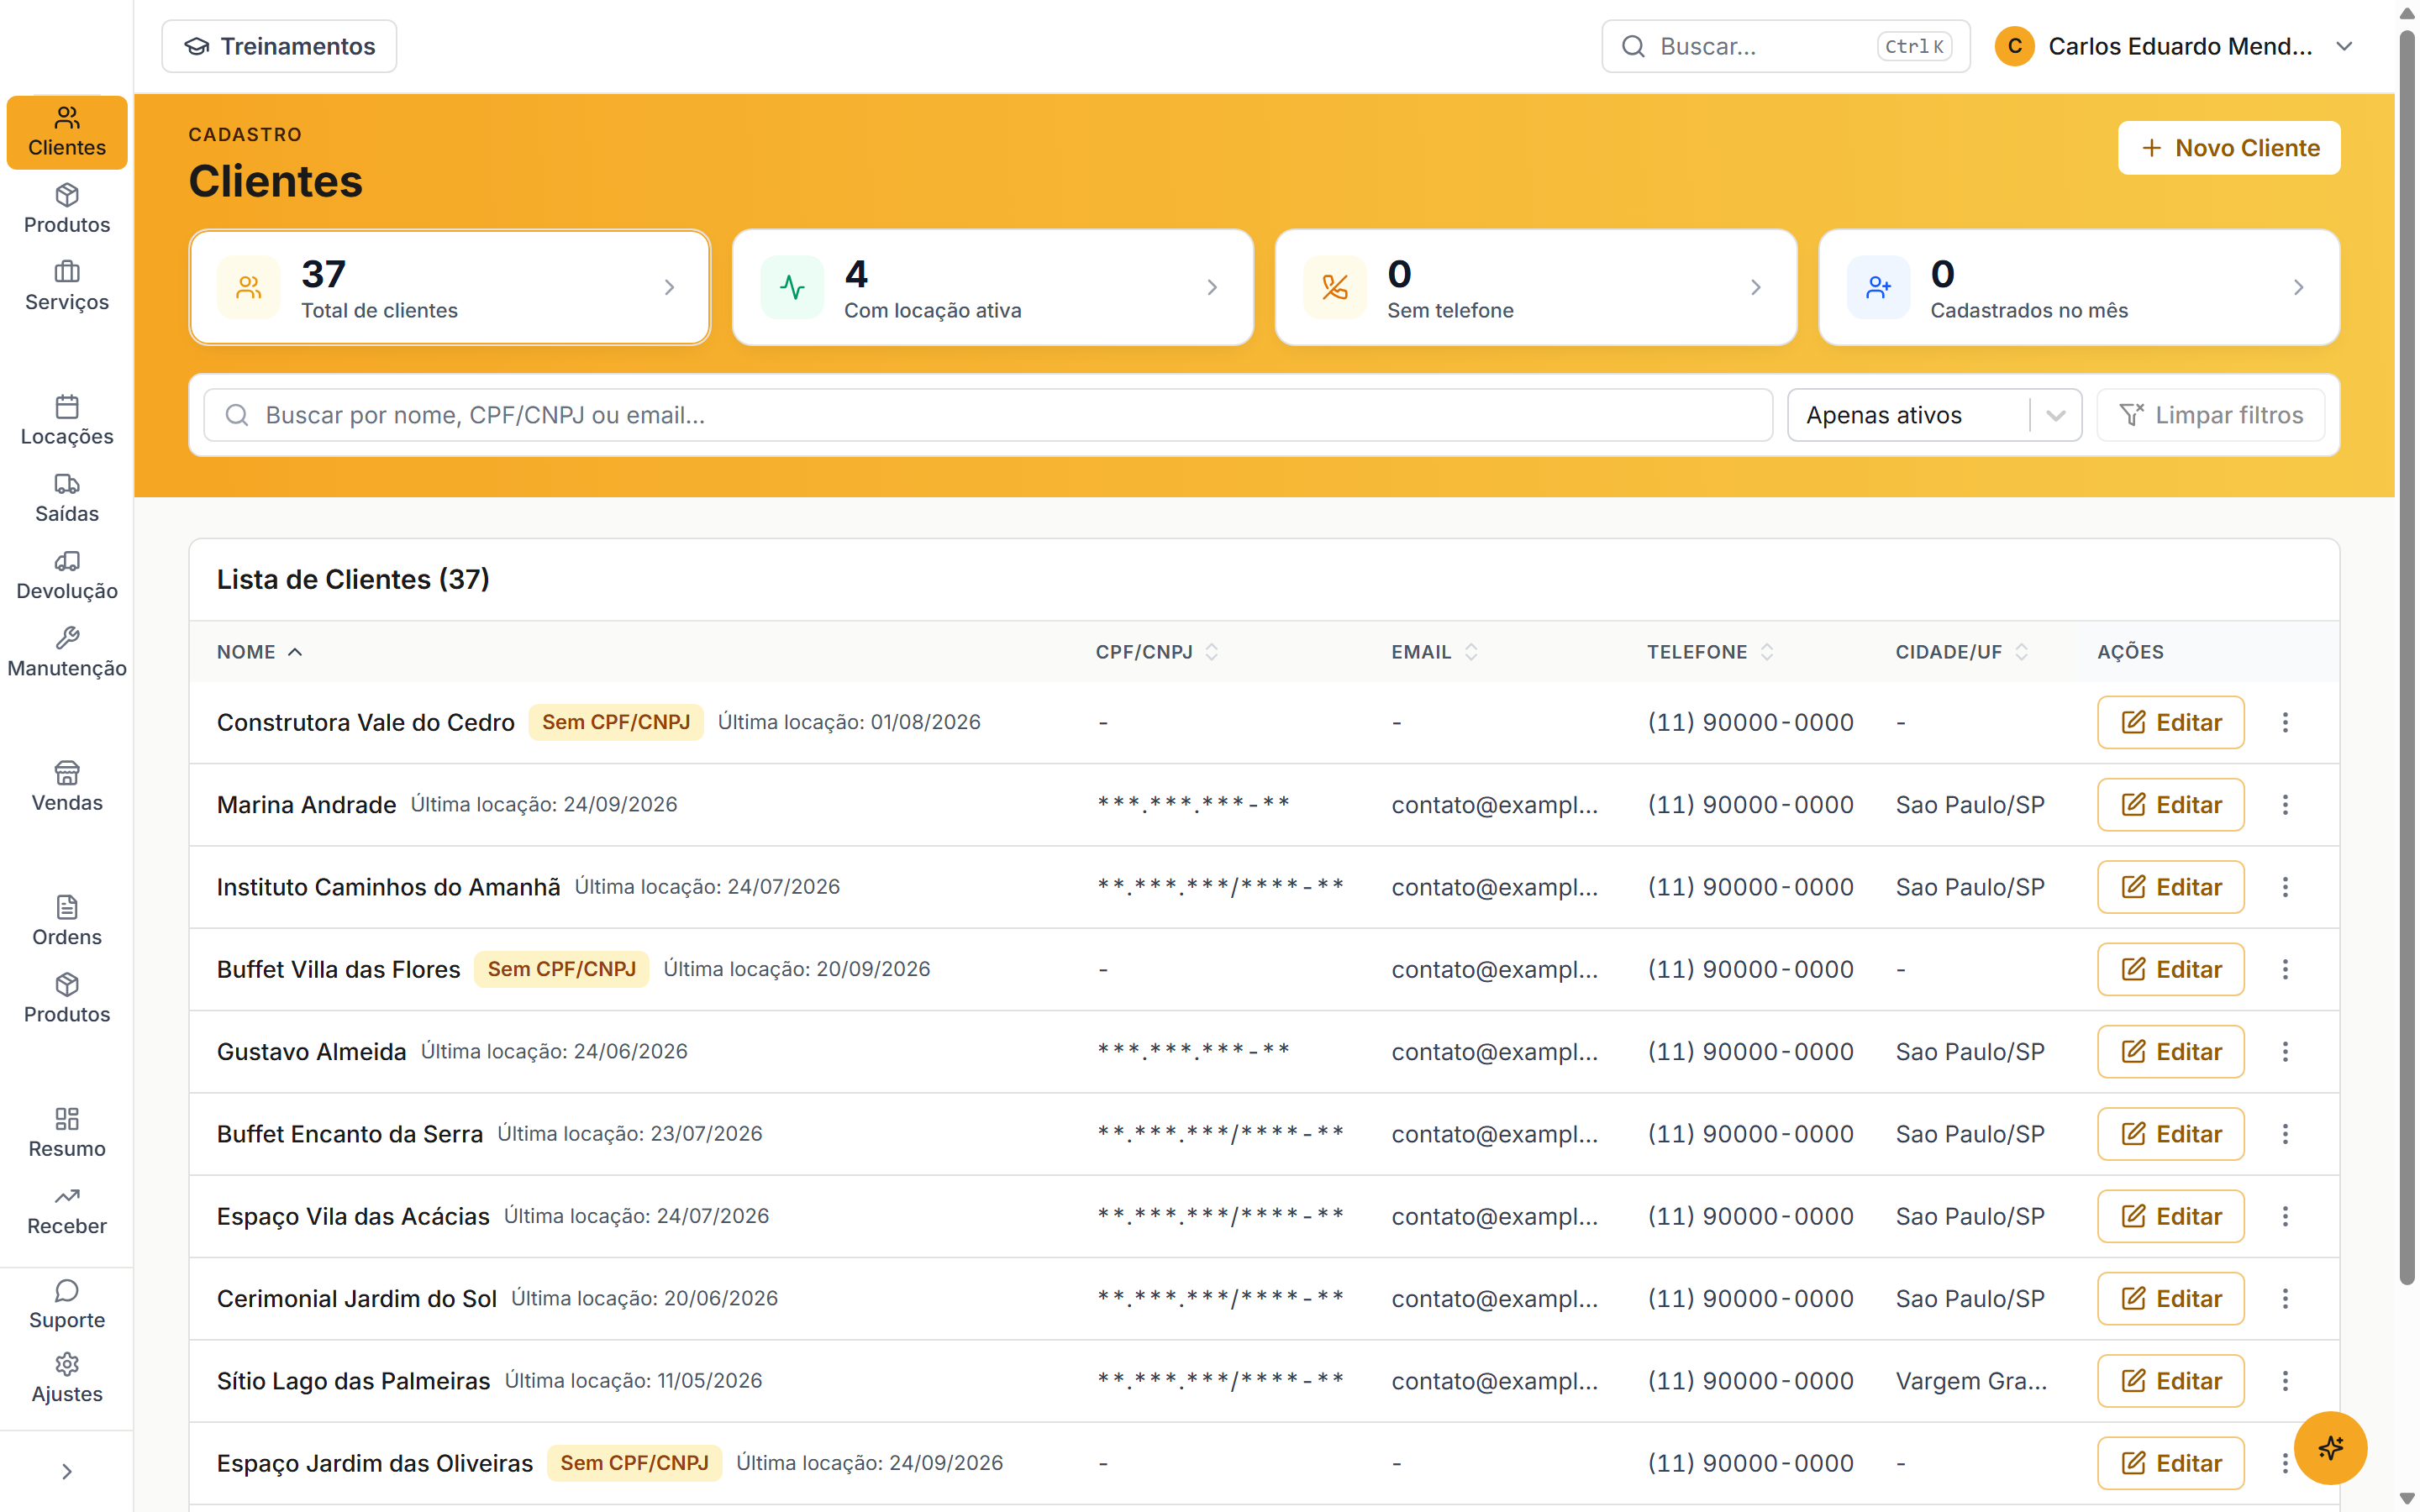Expand the sidebar with bottom chevron
Viewport: 2420px width, 1512px height.
67,1471
